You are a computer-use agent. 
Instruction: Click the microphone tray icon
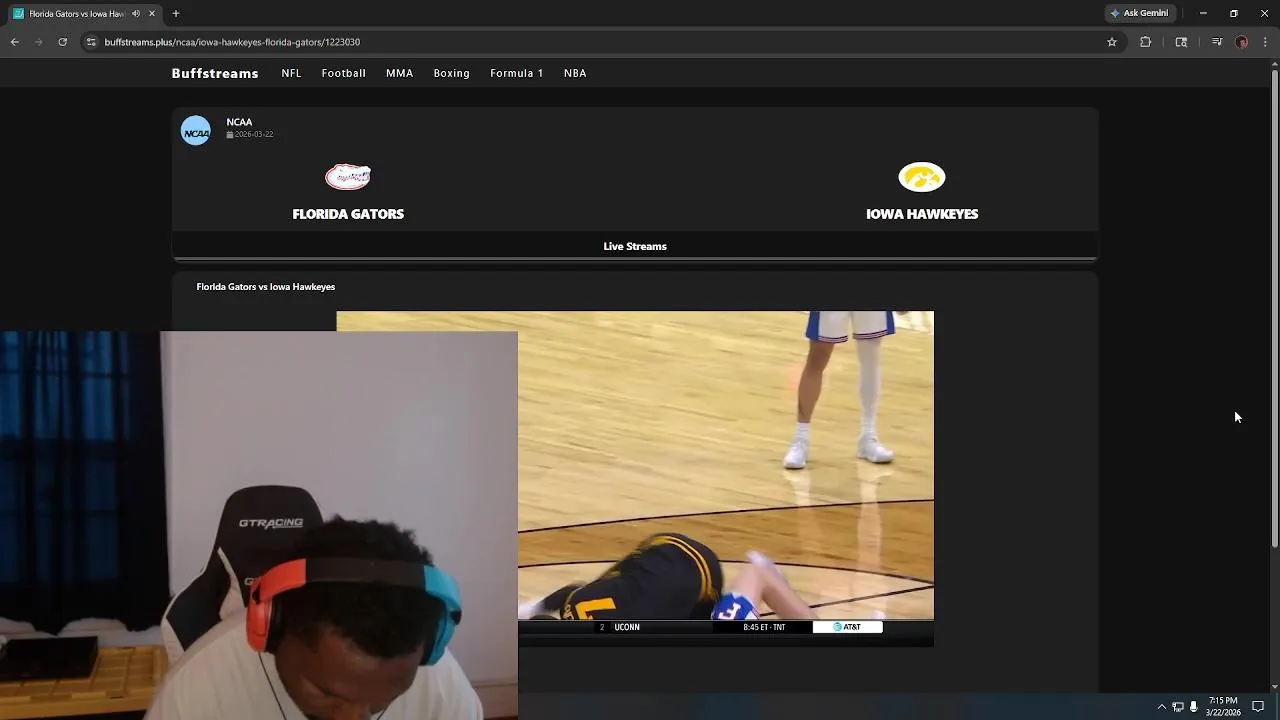tap(1193, 707)
